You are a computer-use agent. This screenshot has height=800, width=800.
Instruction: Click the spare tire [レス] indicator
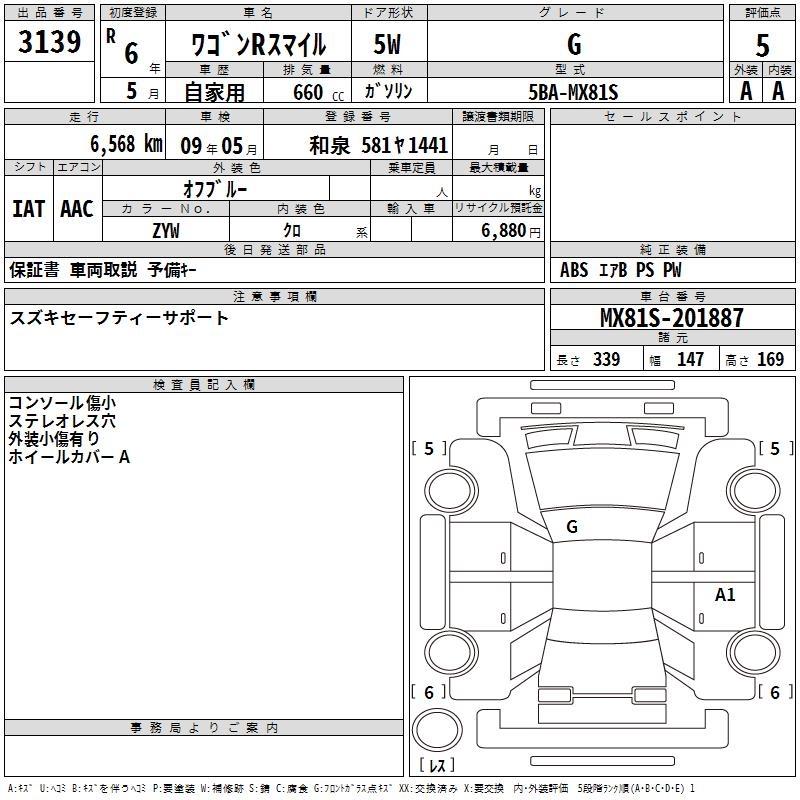[441, 765]
